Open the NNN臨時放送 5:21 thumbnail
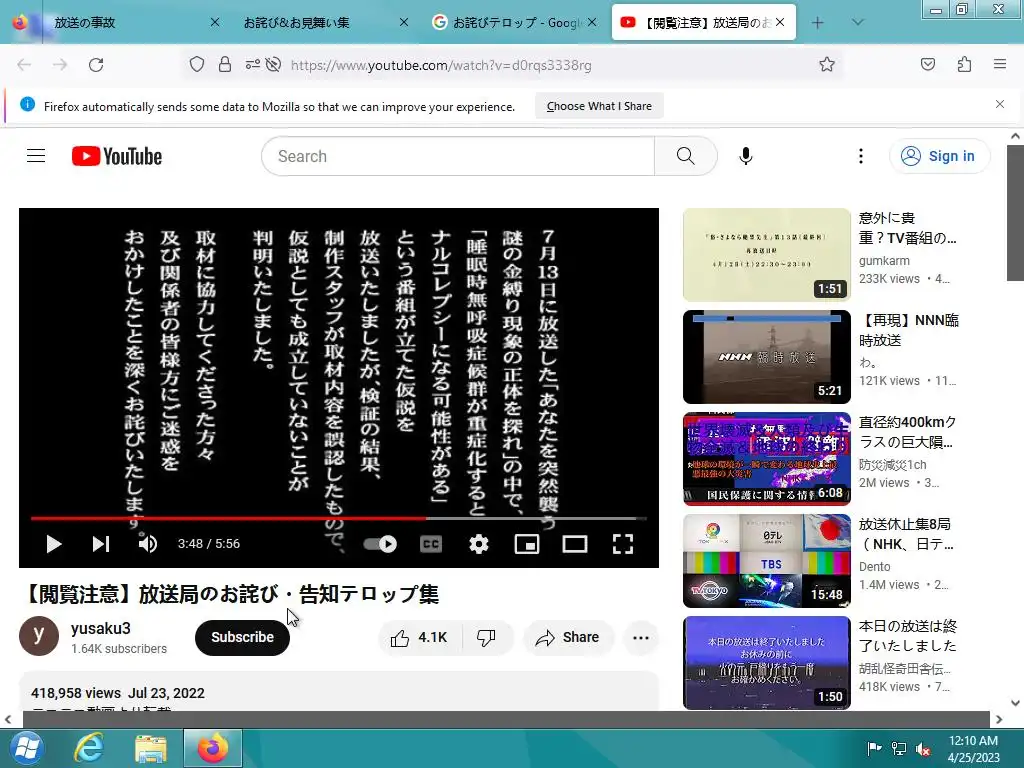 (x=767, y=357)
